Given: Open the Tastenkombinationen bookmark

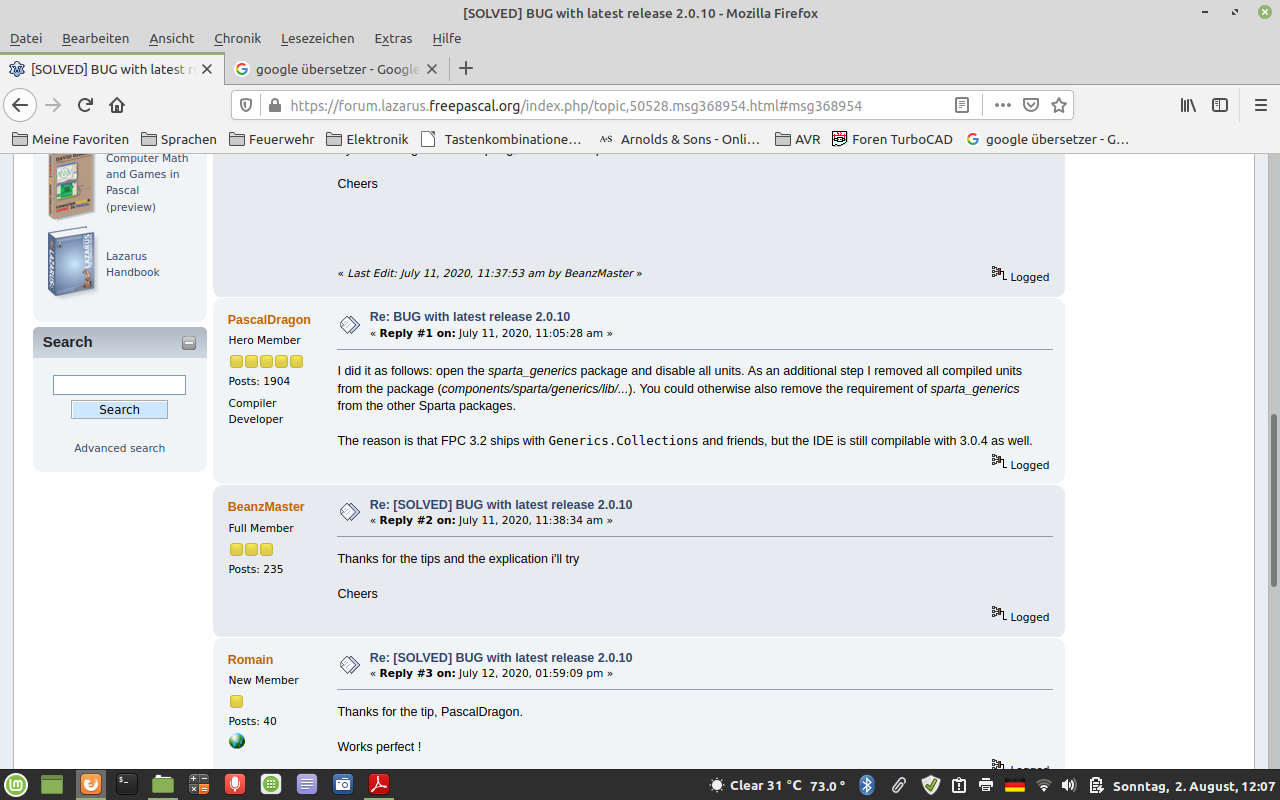Looking at the screenshot, I should (502, 139).
